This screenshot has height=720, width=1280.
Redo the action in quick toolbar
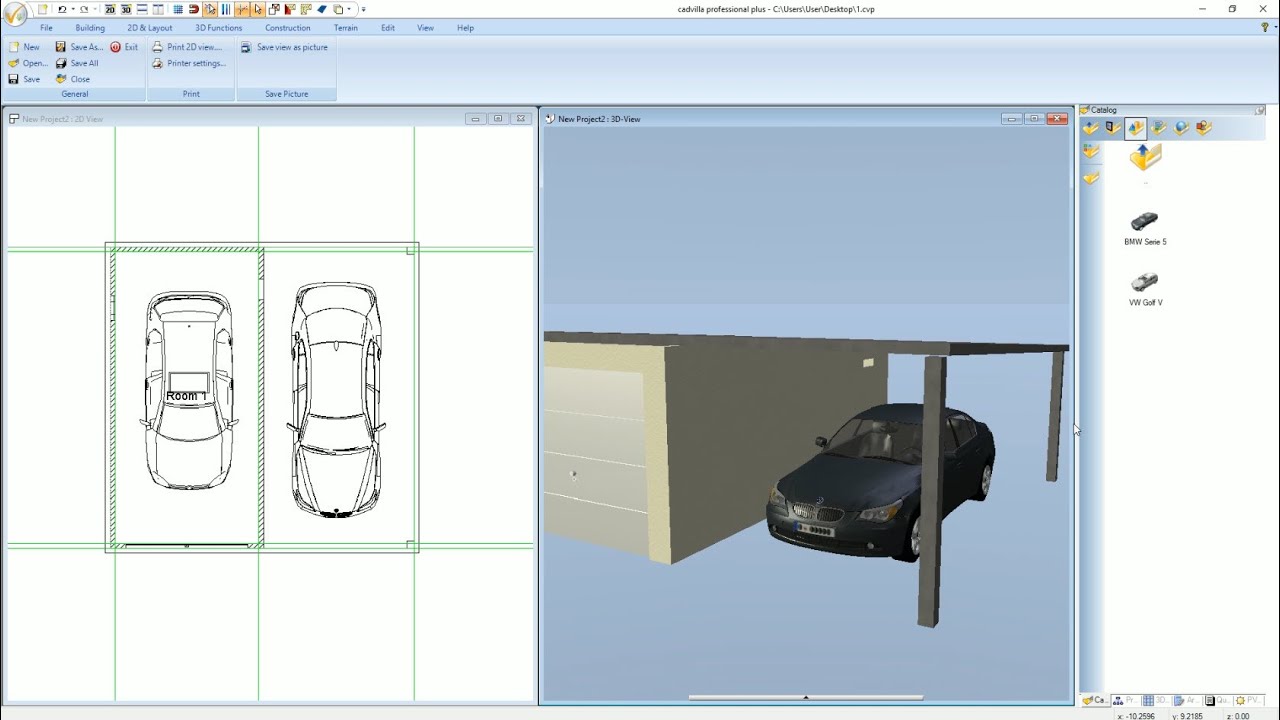84,9
